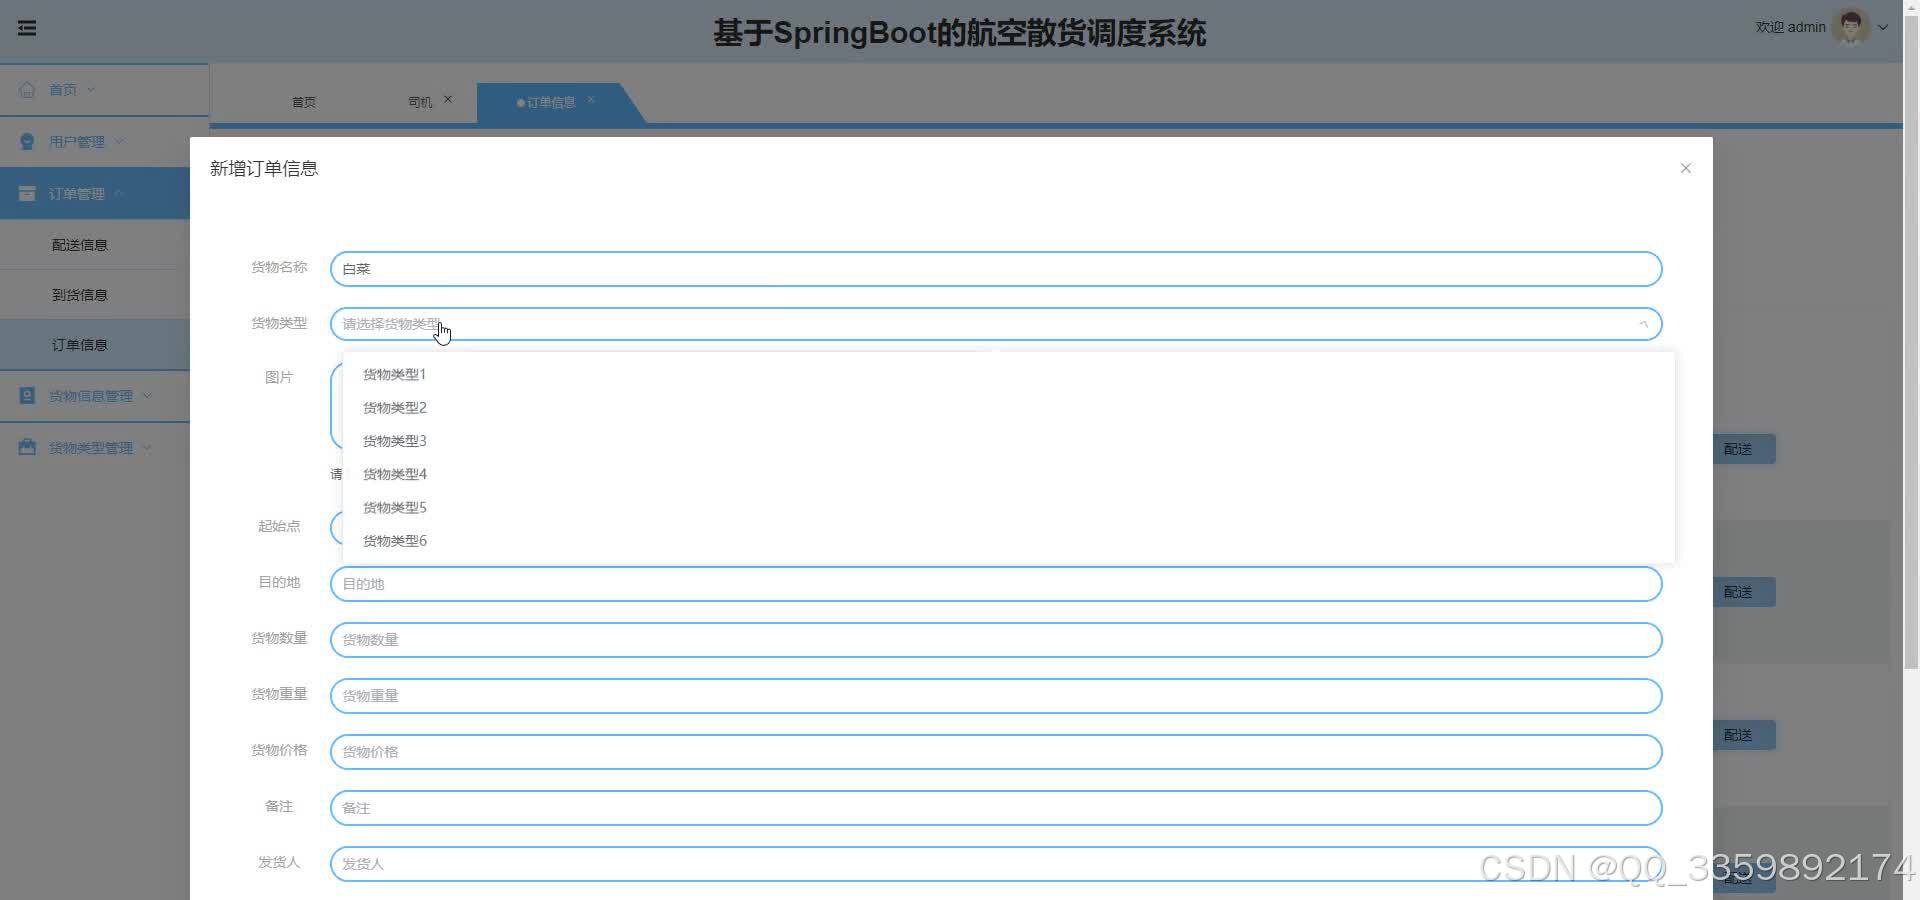
Task: Switch to the 首页 tab
Action: pos(304,102)
